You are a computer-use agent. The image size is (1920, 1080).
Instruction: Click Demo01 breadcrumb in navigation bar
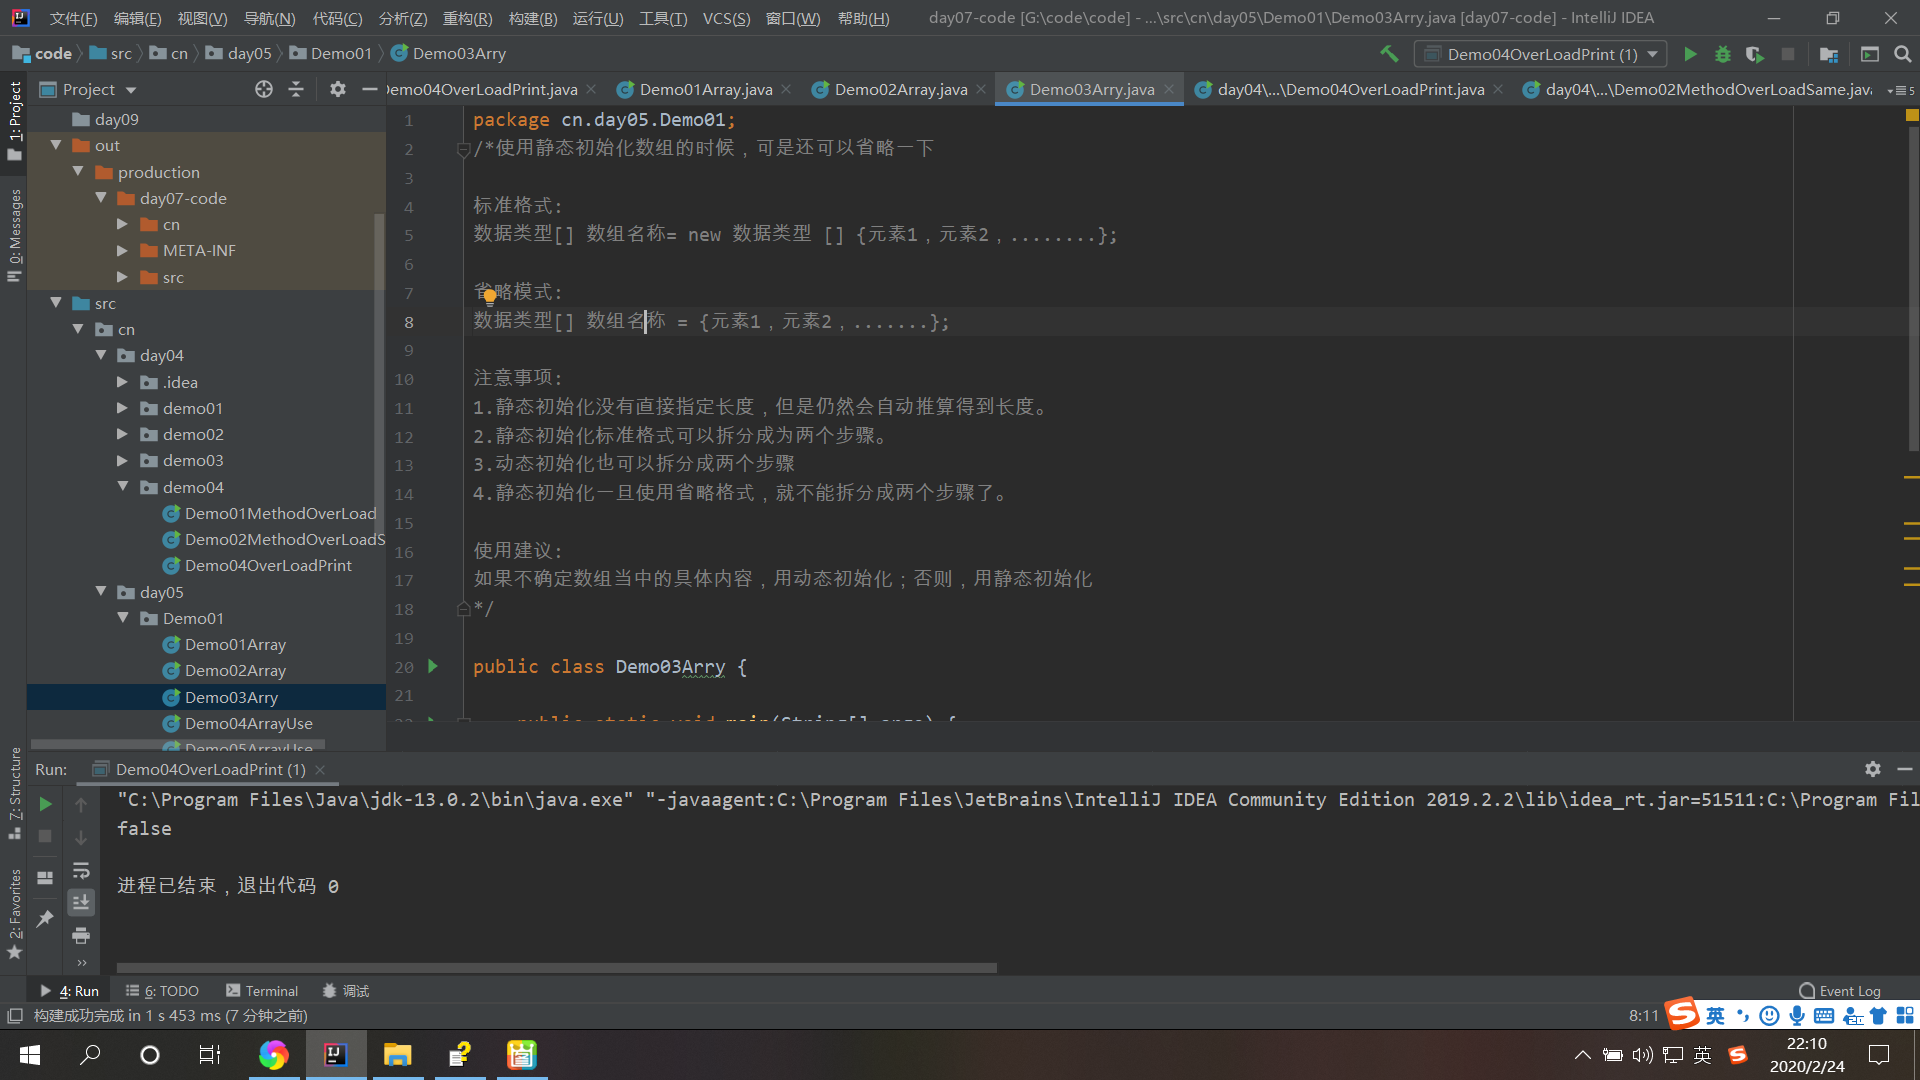[x=331, y=53]
